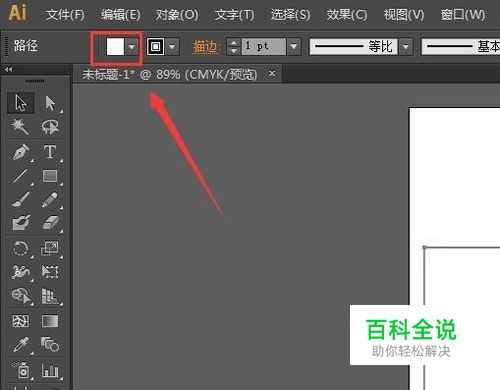The height and width of the screenshot is (390, 500).
Task: Select the Pencil tool
Action: (x=50, y=199)
